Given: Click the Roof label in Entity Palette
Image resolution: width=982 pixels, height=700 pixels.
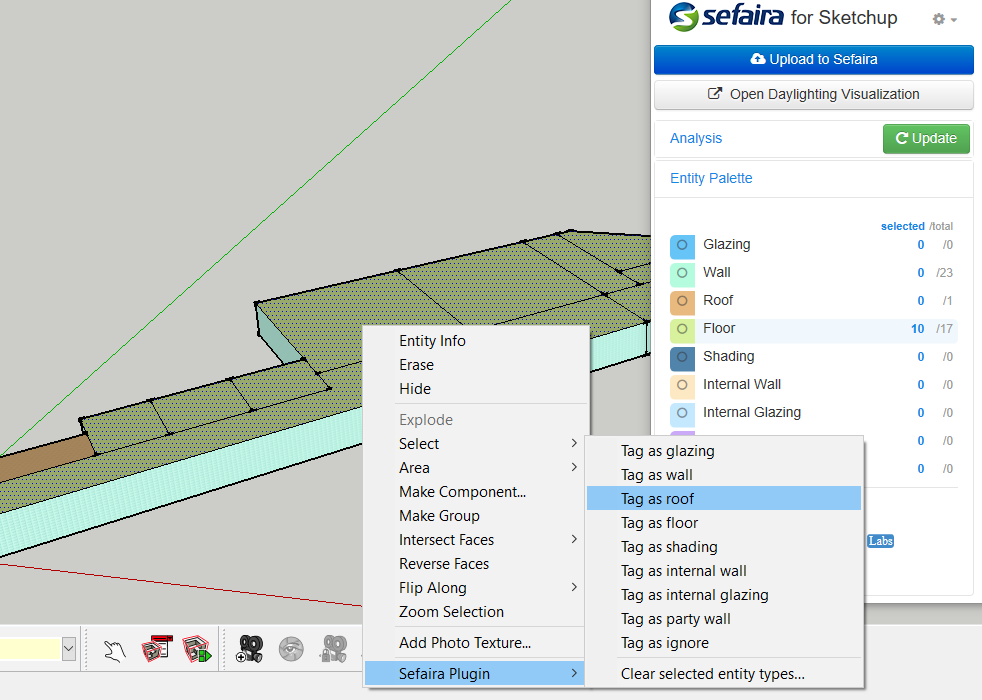Looking at the screenshot, I should [x=718, y=301].
